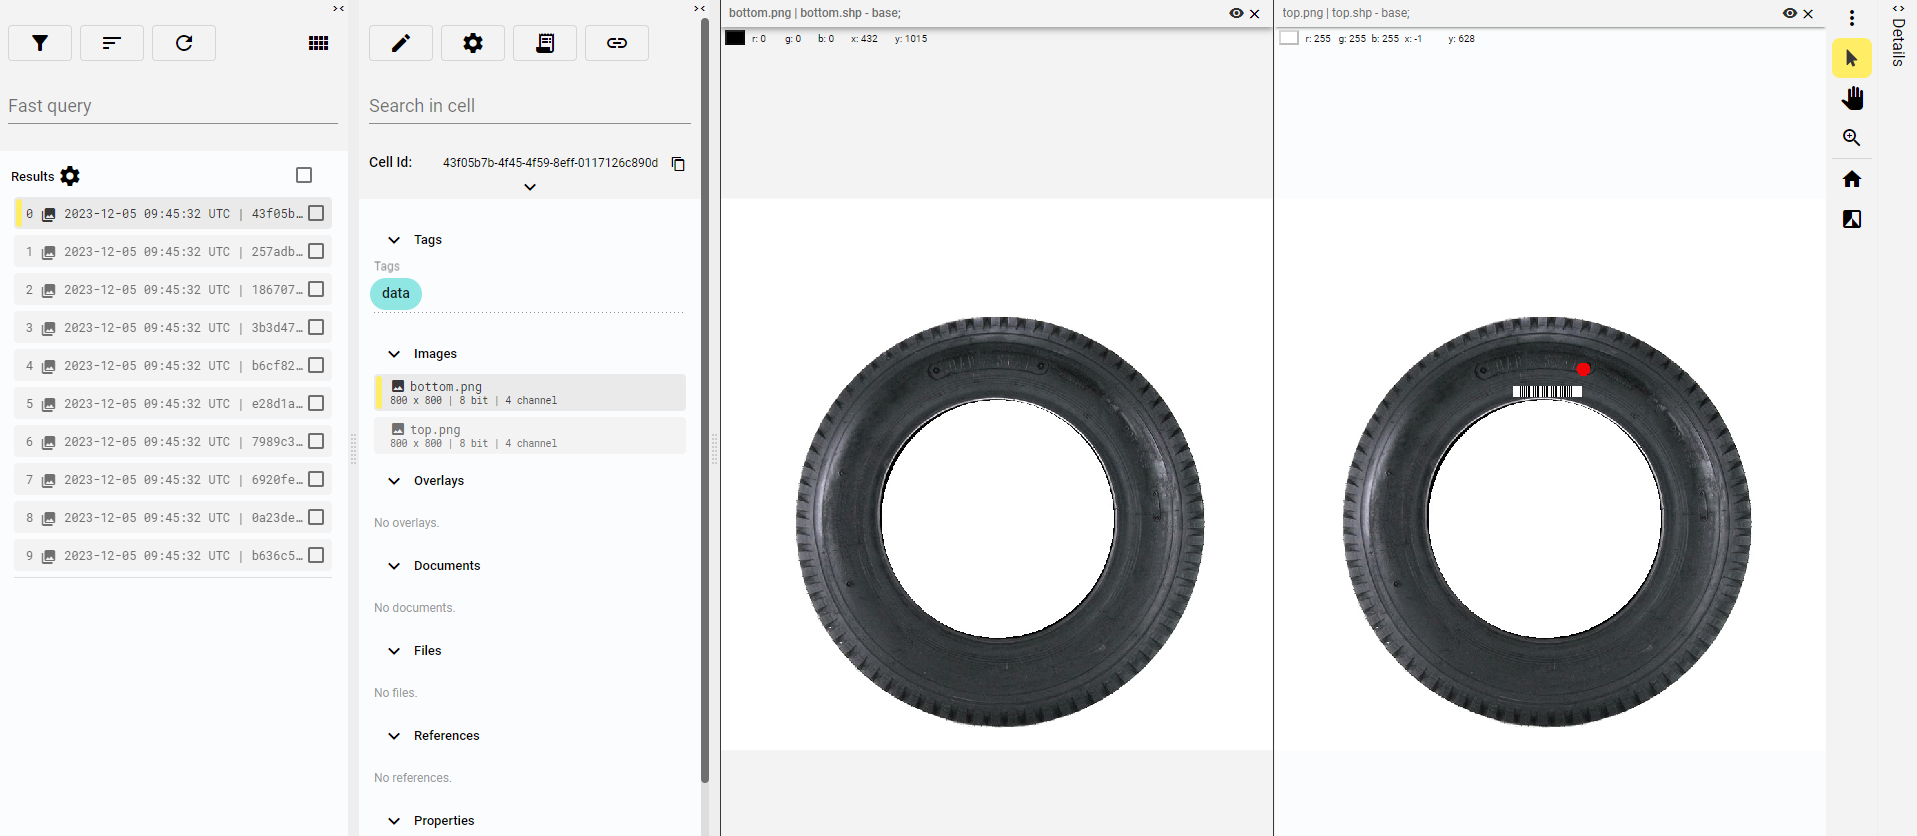Screen dimensions: 1917x836
Task: Click the pencil edit icon
Action: tap(401, 43)
